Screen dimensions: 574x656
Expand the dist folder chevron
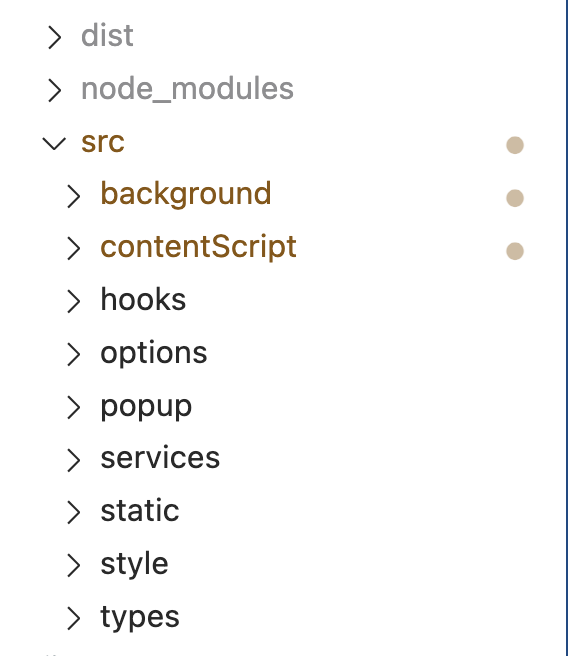click(x=54, y=37)
